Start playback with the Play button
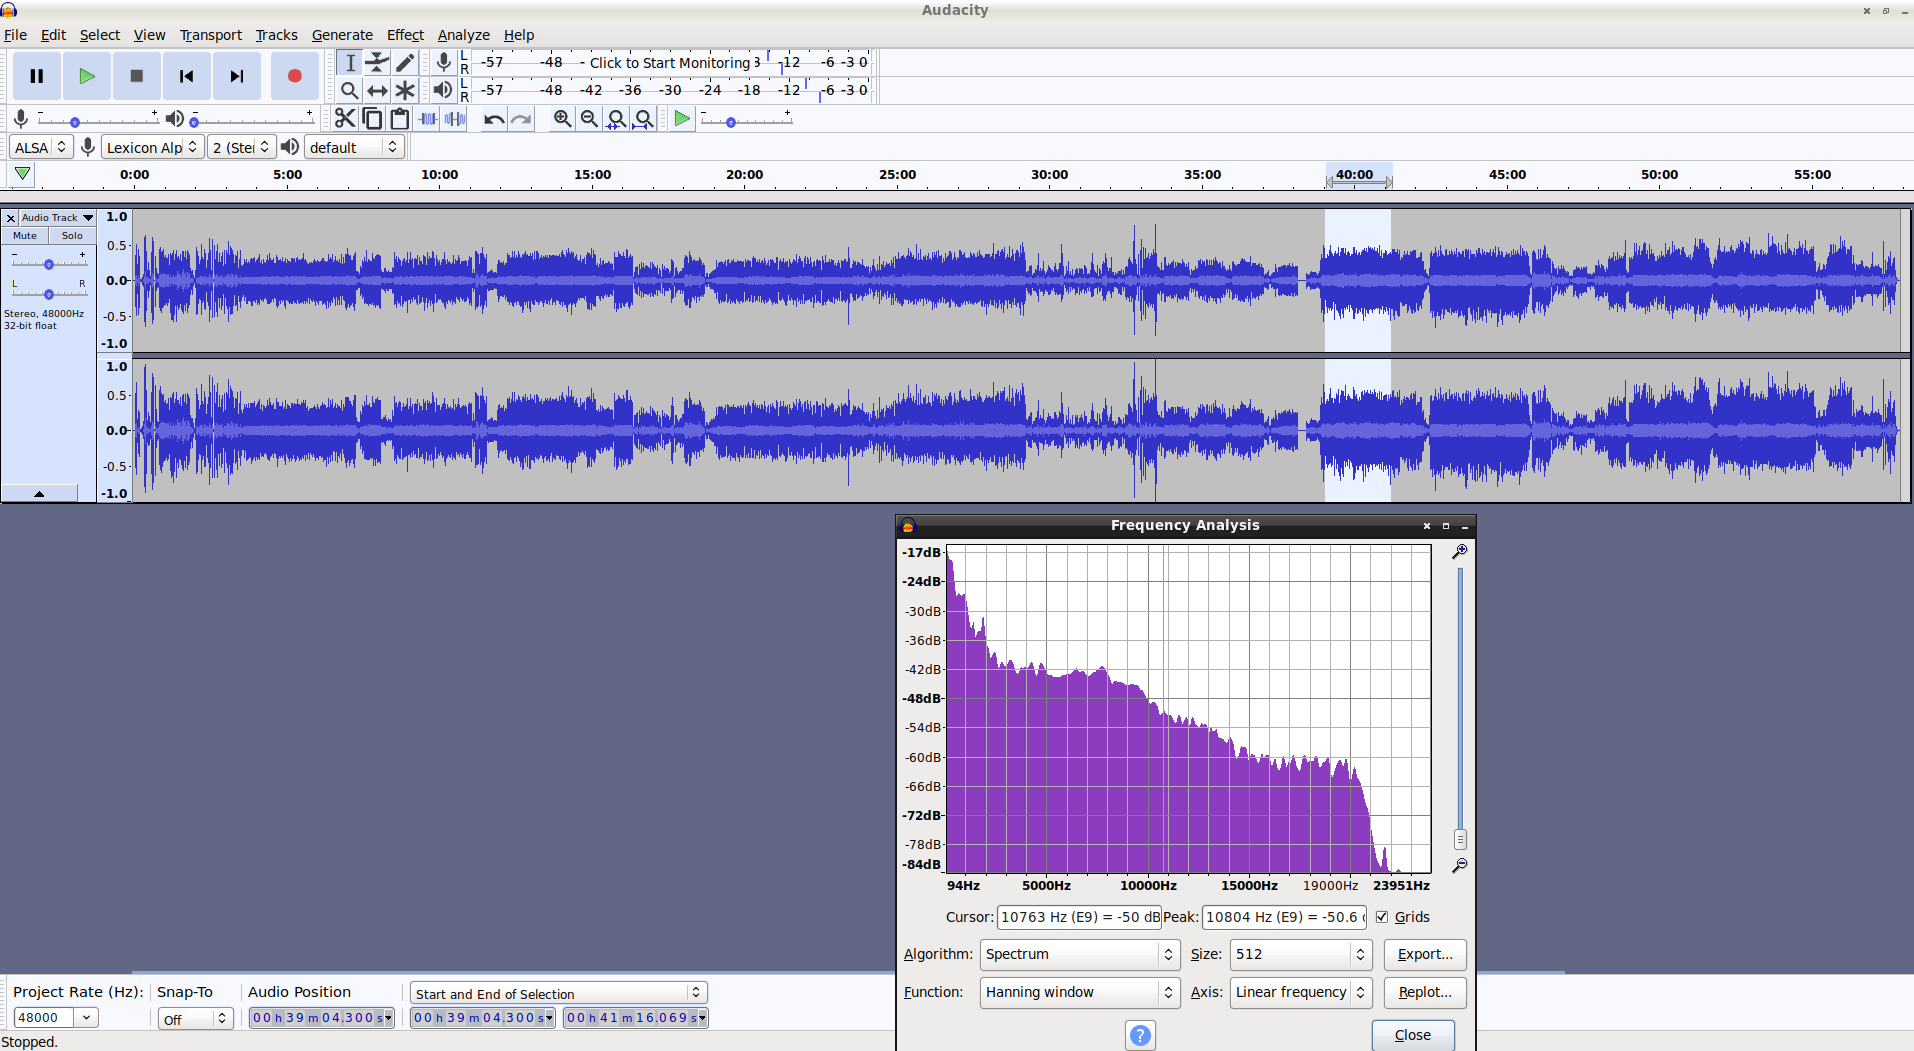The image size is (1914, 1051). (x=87, y=76)
